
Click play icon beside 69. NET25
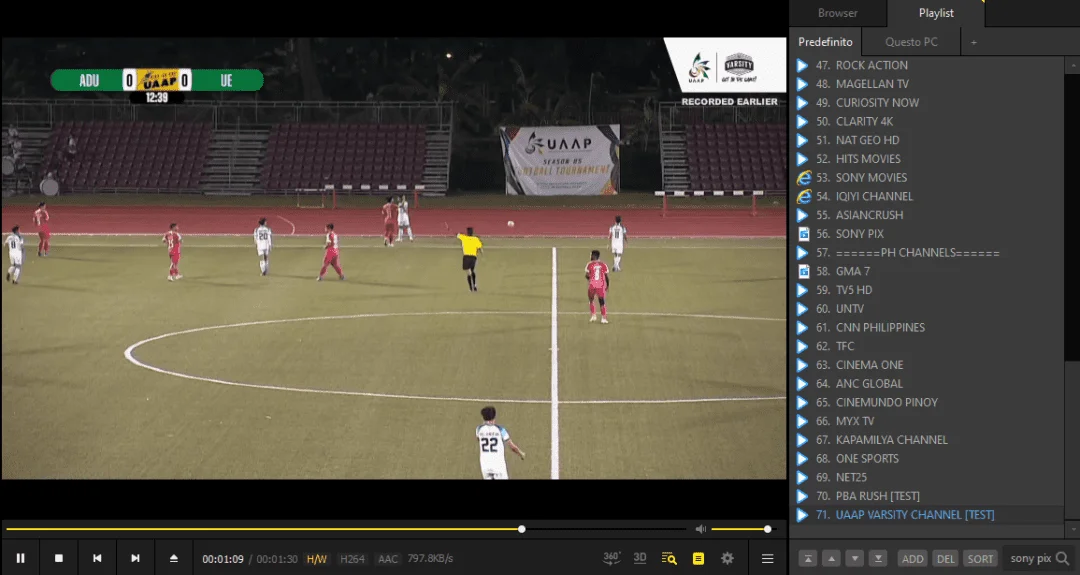coord(802,477)
